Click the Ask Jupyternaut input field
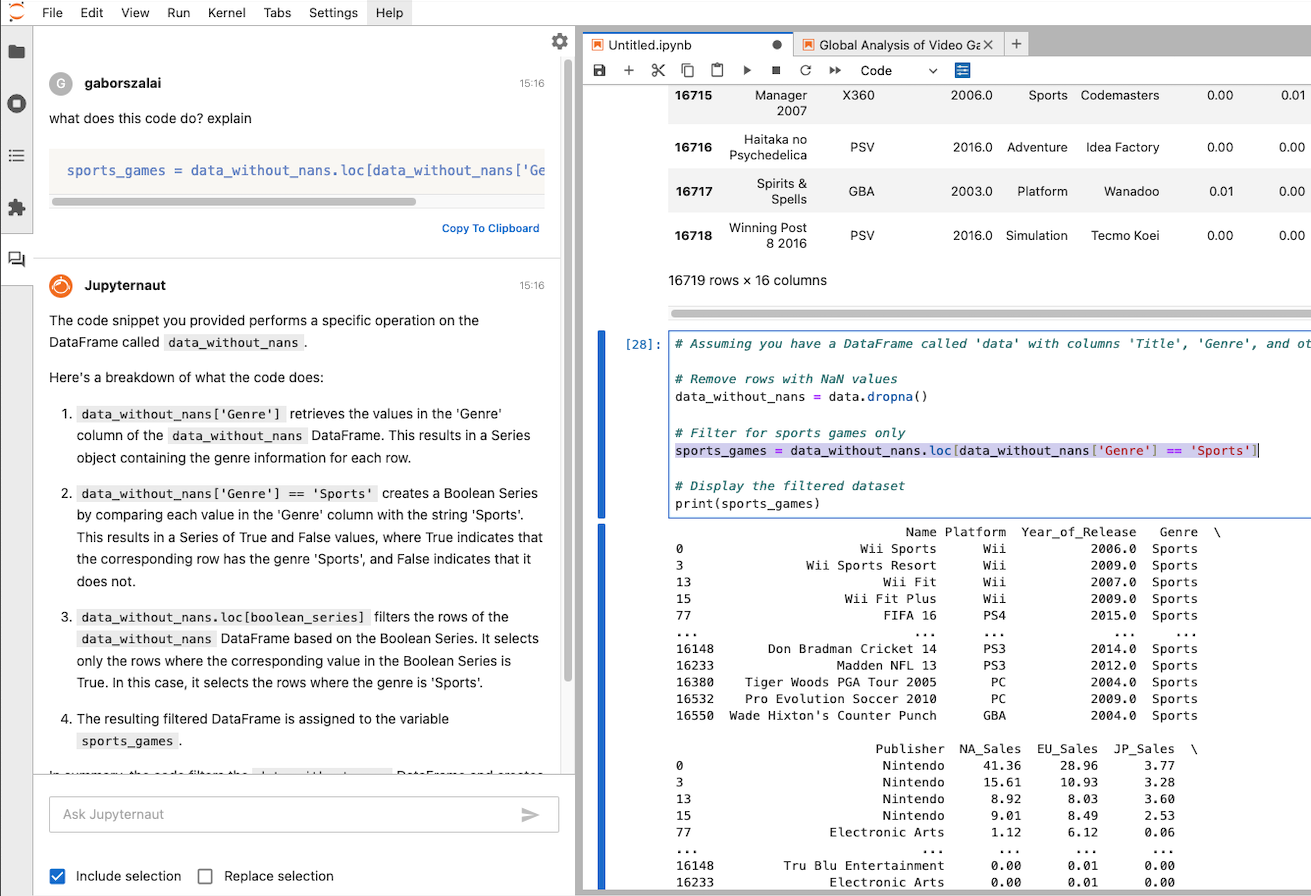 click(x=304, y=815)
